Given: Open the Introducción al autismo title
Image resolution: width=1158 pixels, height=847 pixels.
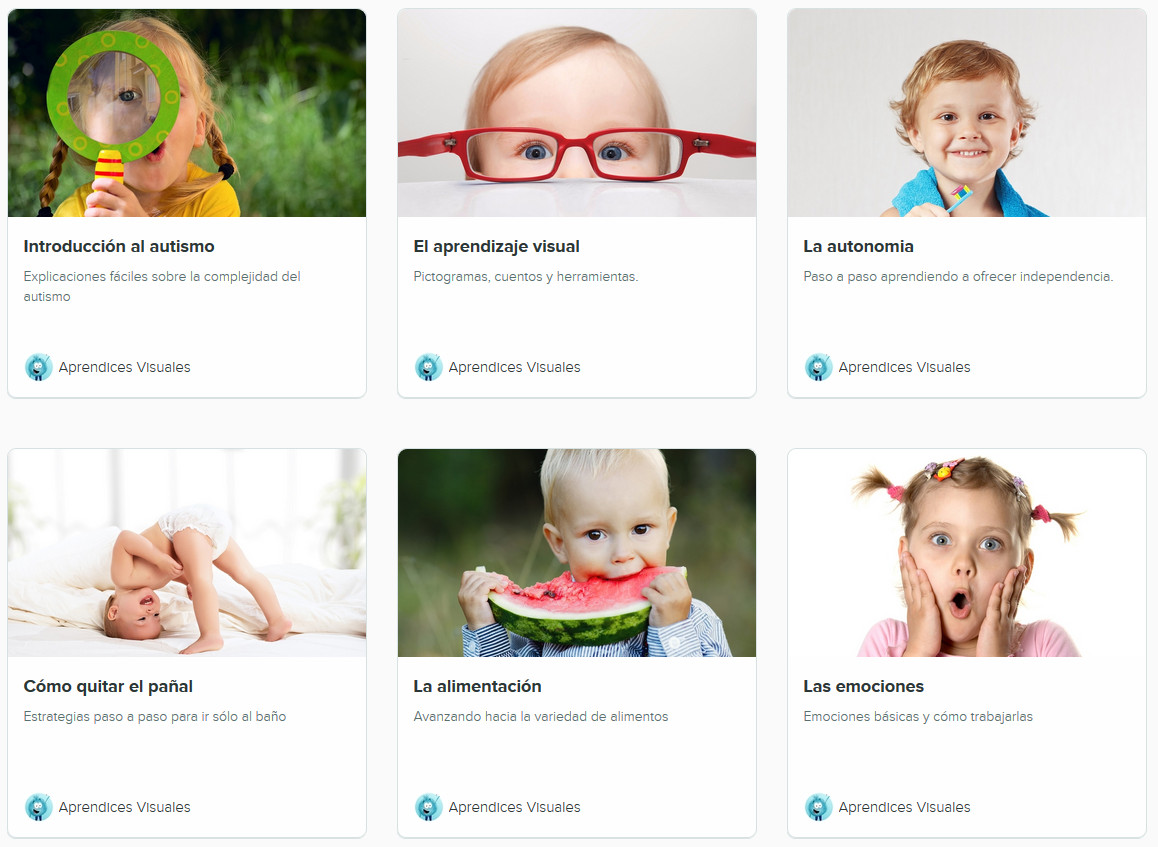Looking at the screenshot, I should click(x=119, y=247).
